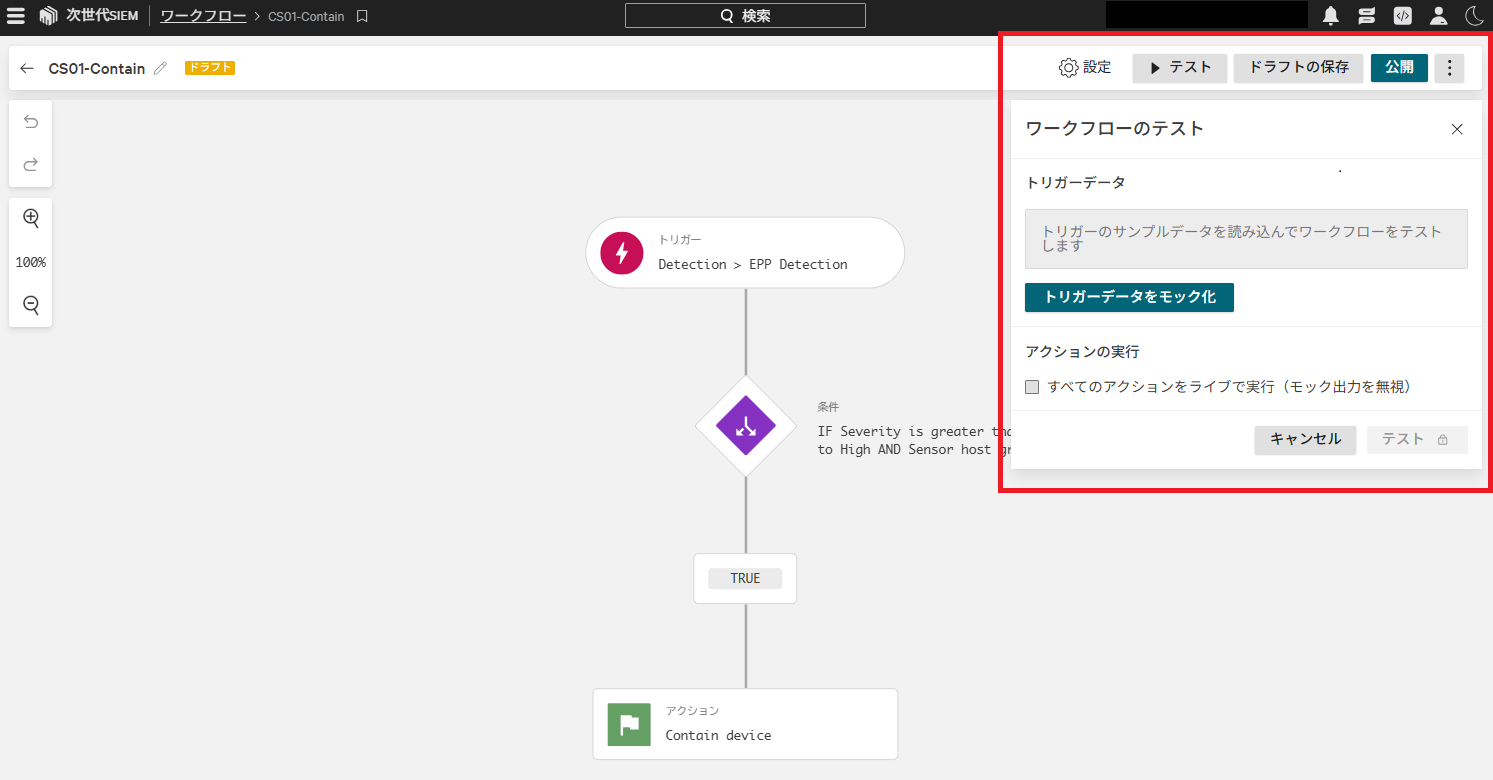Click the トリガーデータをモック化 button
This screenshot has height=780, width=1493.
[x=1128, y=297]
